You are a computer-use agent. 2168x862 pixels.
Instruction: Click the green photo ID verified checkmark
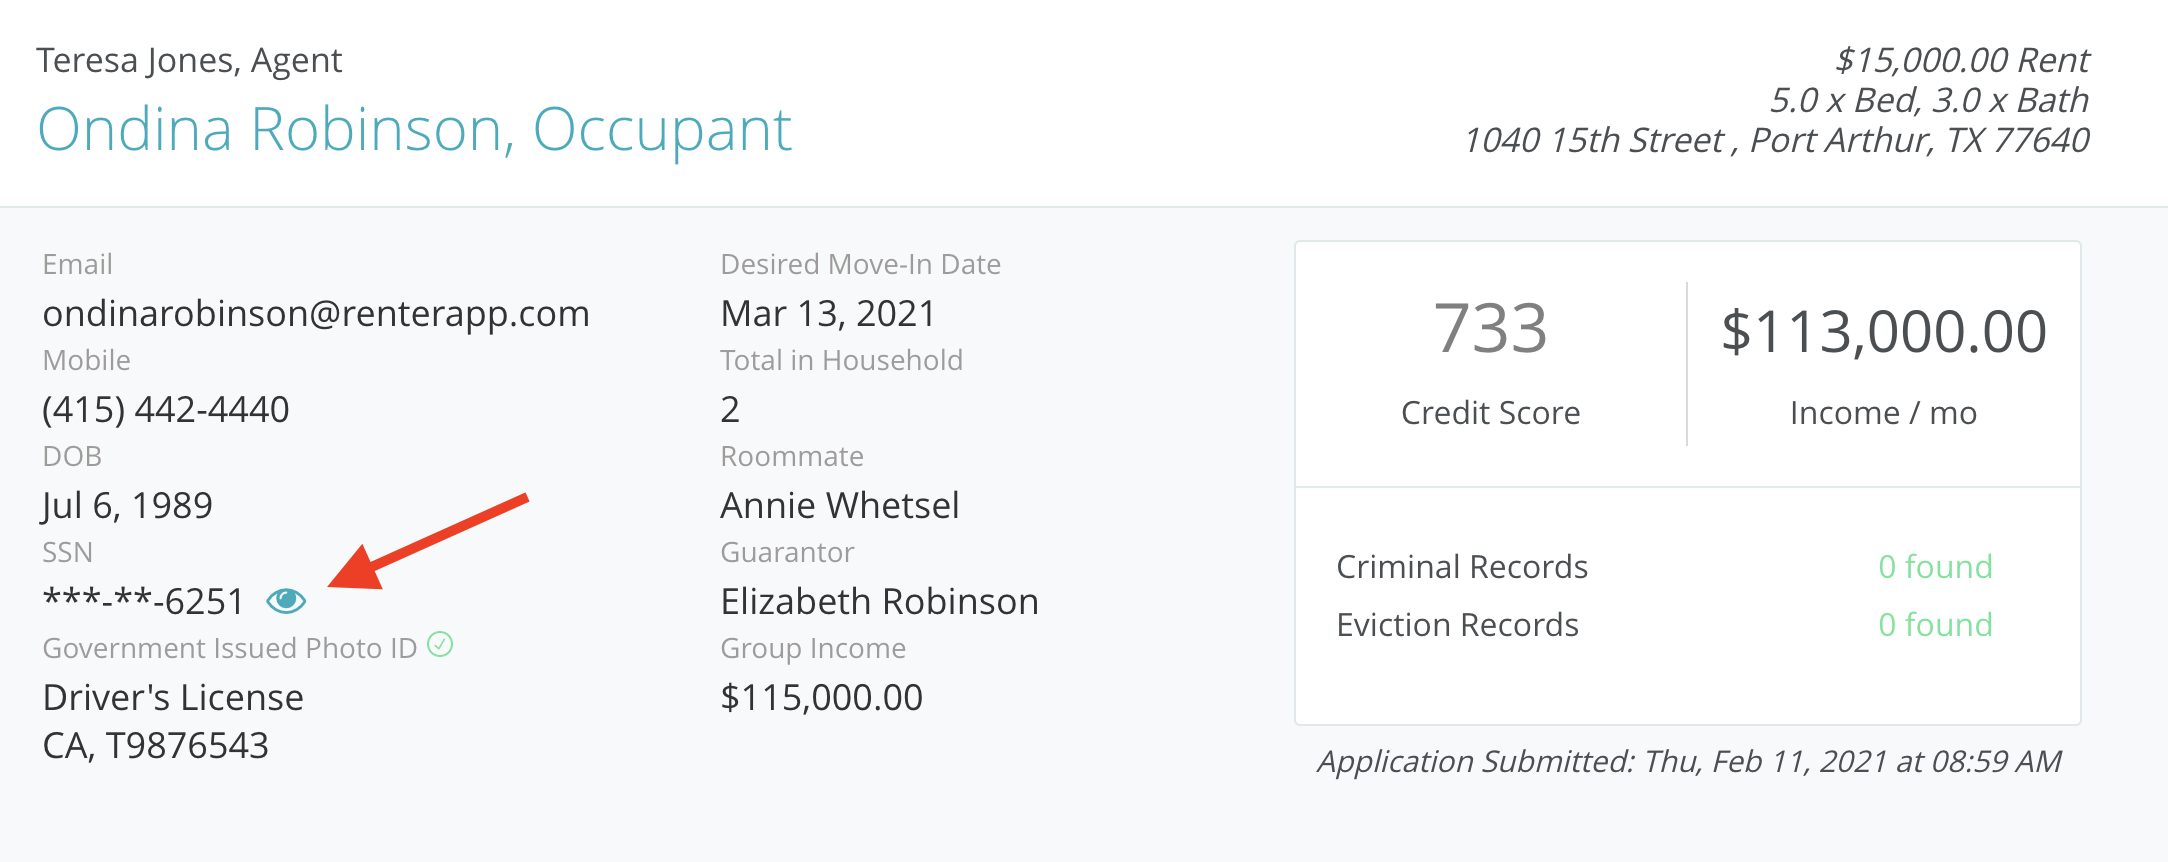coord(440,645)
